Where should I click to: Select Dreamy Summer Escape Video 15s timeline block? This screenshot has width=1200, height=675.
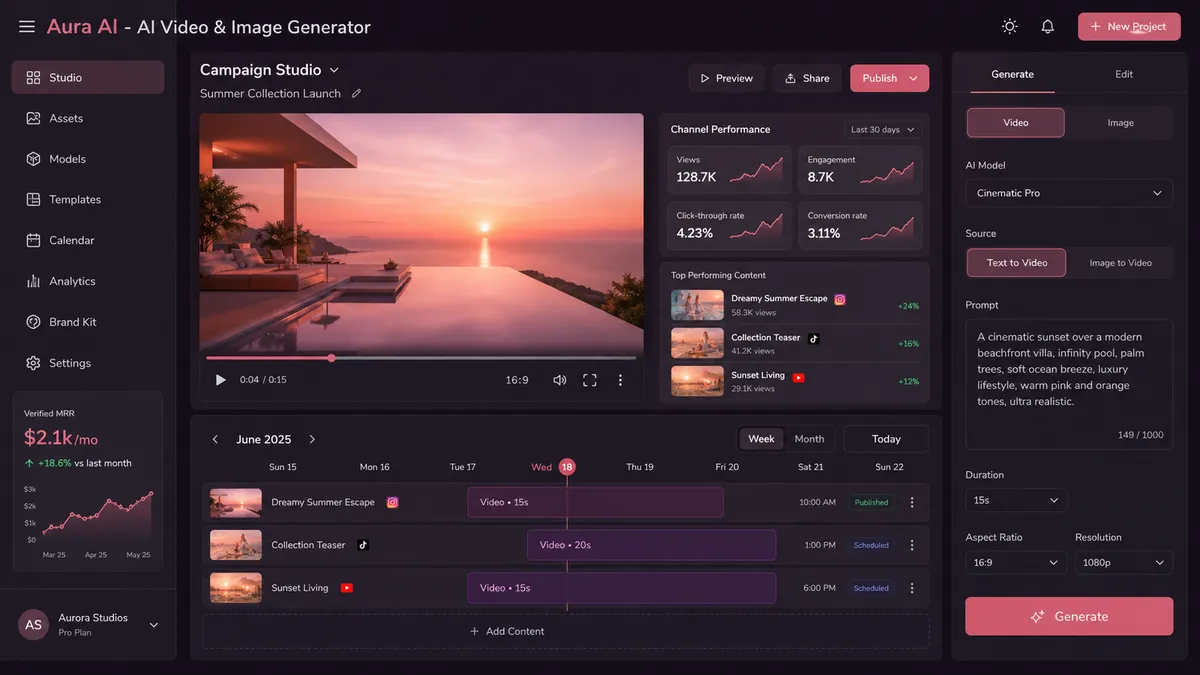(x=595, y=502)
